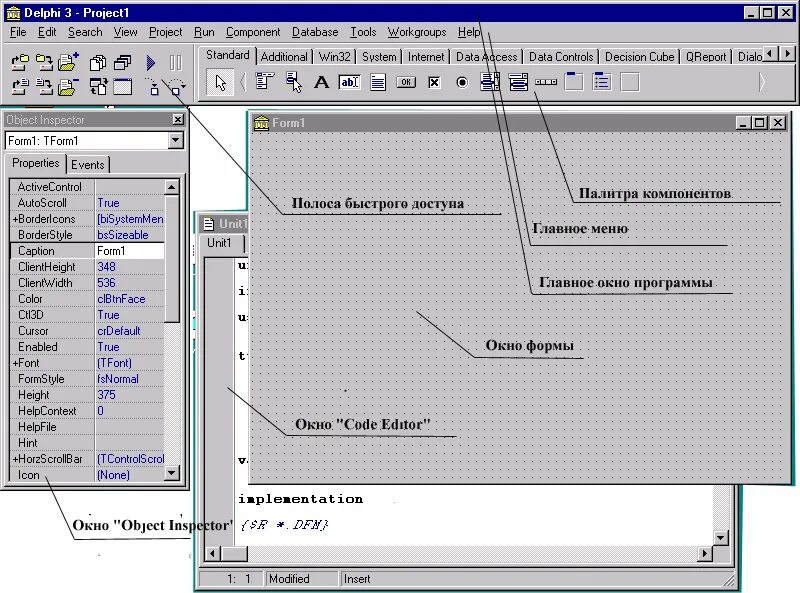
Task: Expand the Font property
Action: click(15, 363)
